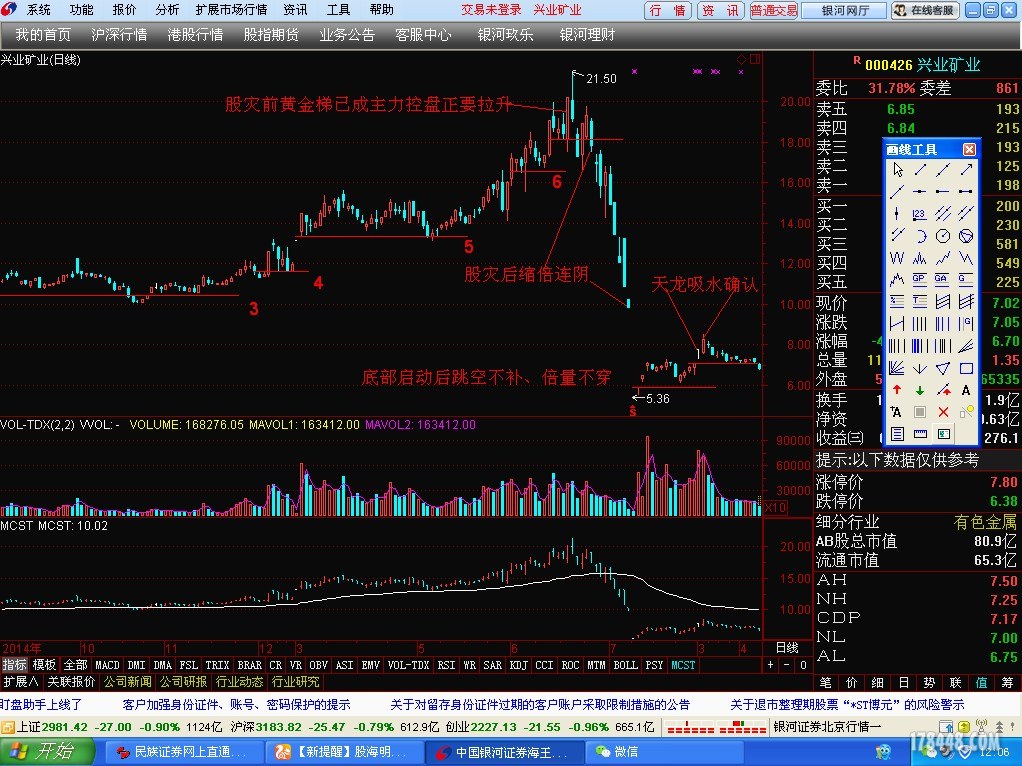Click the 普通交易 button
The width and height of the screenshot is (1022, 766).
(774, 10)
